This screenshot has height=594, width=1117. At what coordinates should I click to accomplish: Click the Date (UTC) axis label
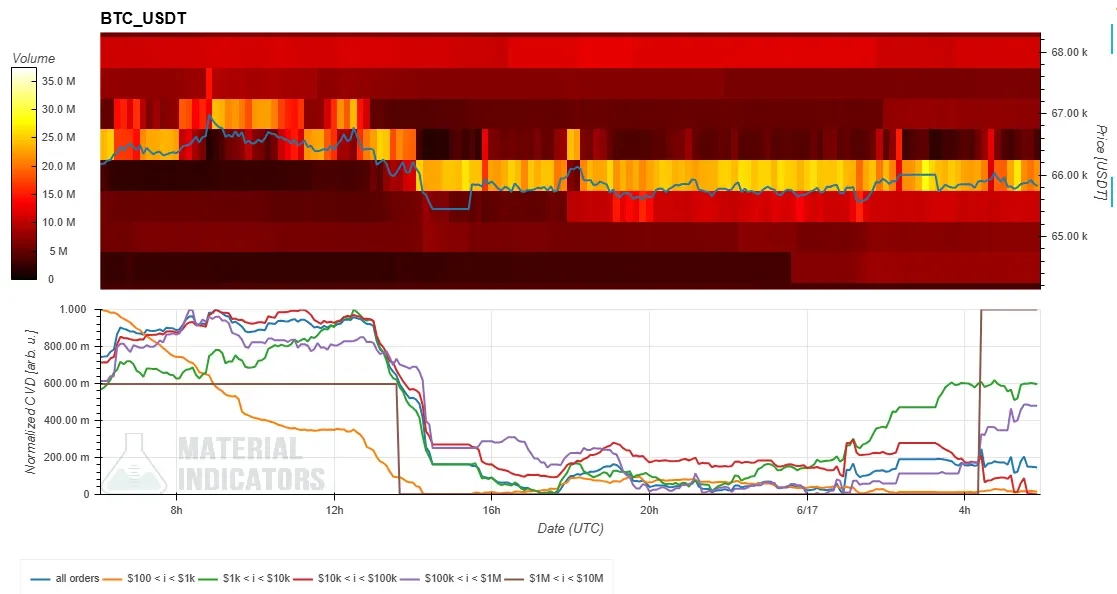[570, 528]
